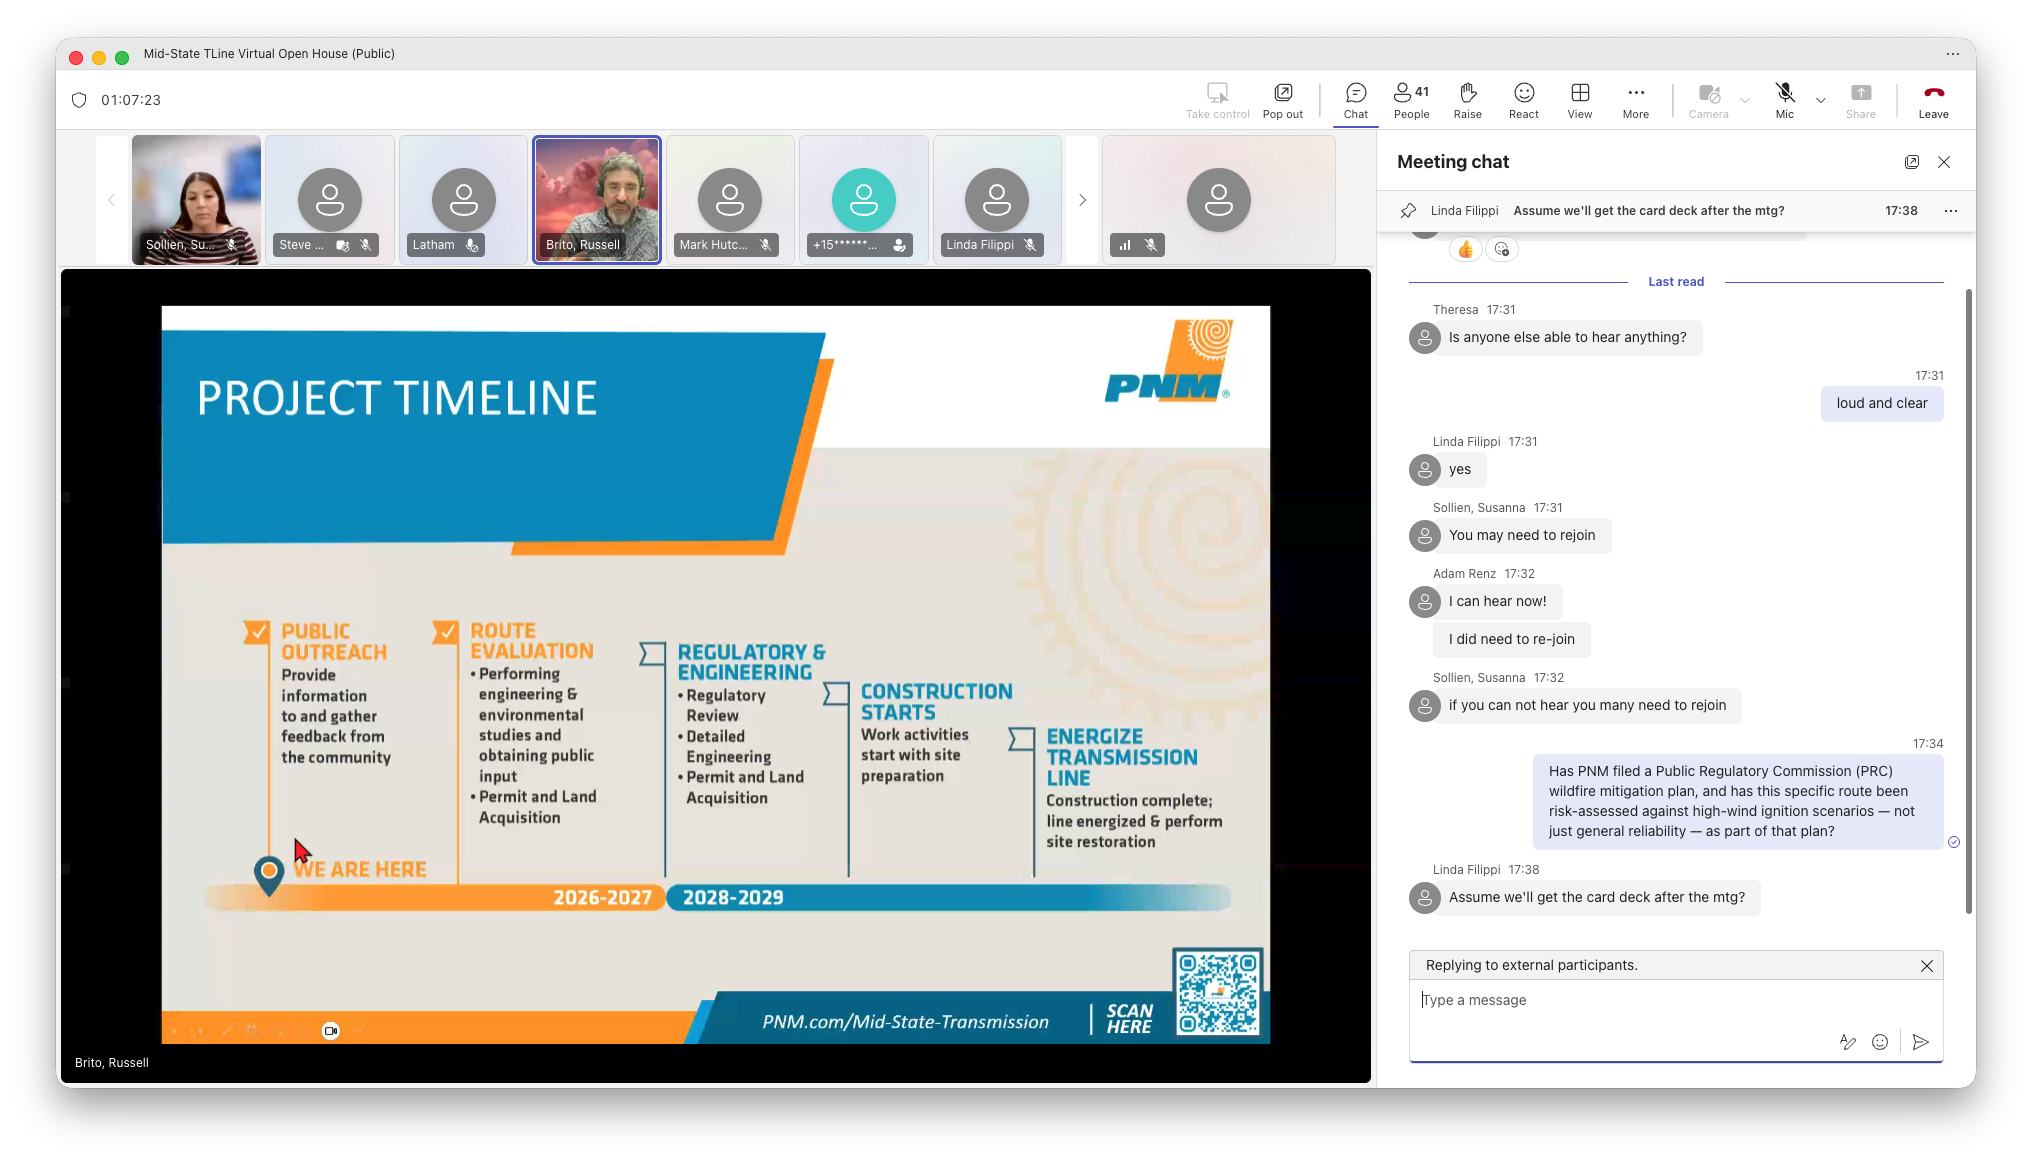2032x1162 pixels.
Task: Select "if you can not hear you many need to rejoin"
Action: click(x=1587, y=706)
